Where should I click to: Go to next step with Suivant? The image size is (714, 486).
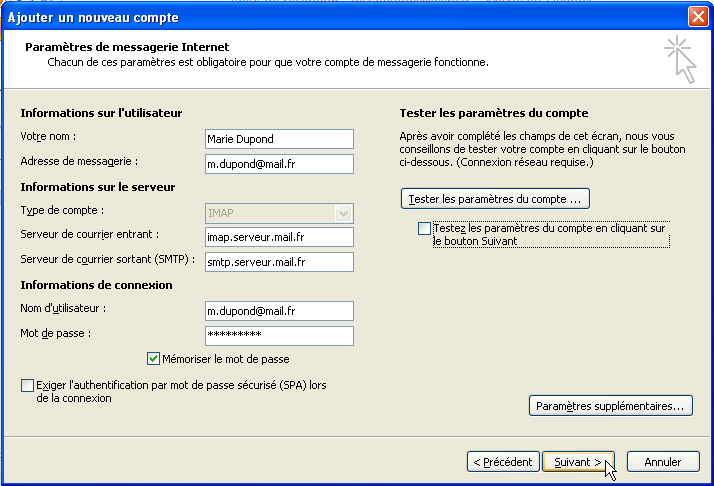578,462
